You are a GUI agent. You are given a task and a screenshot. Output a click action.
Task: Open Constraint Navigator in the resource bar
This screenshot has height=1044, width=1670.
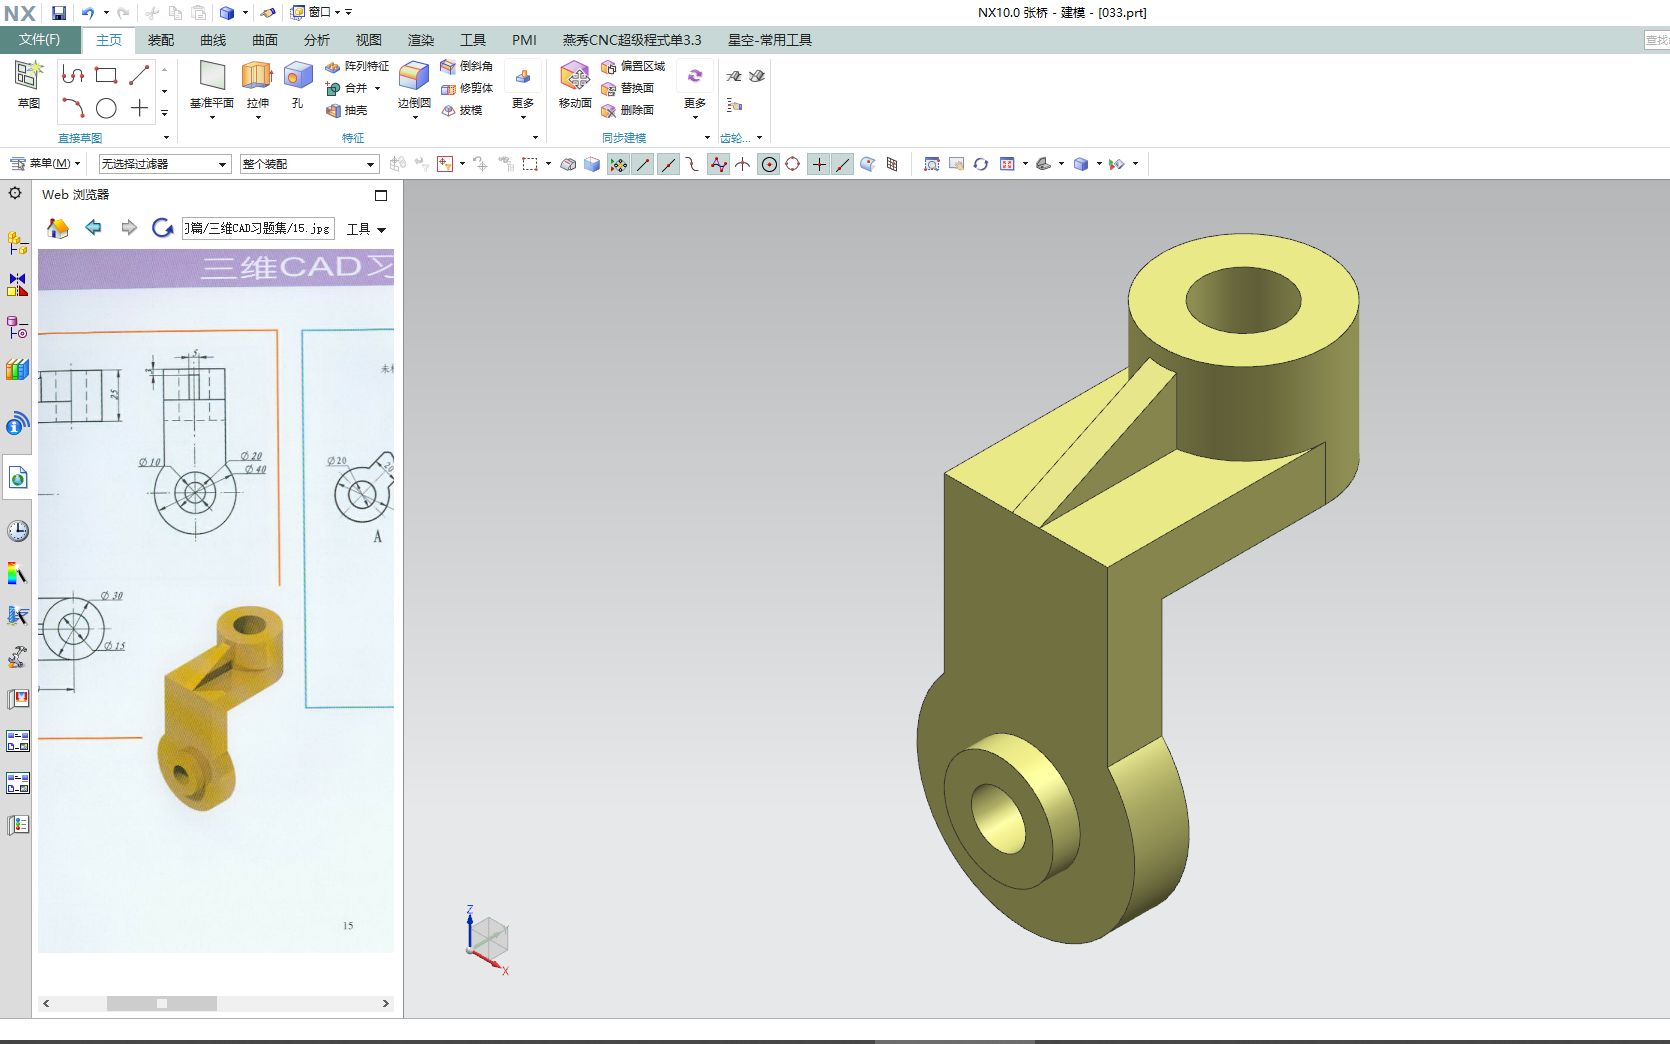pyautogui.click(x=18, y=285)
